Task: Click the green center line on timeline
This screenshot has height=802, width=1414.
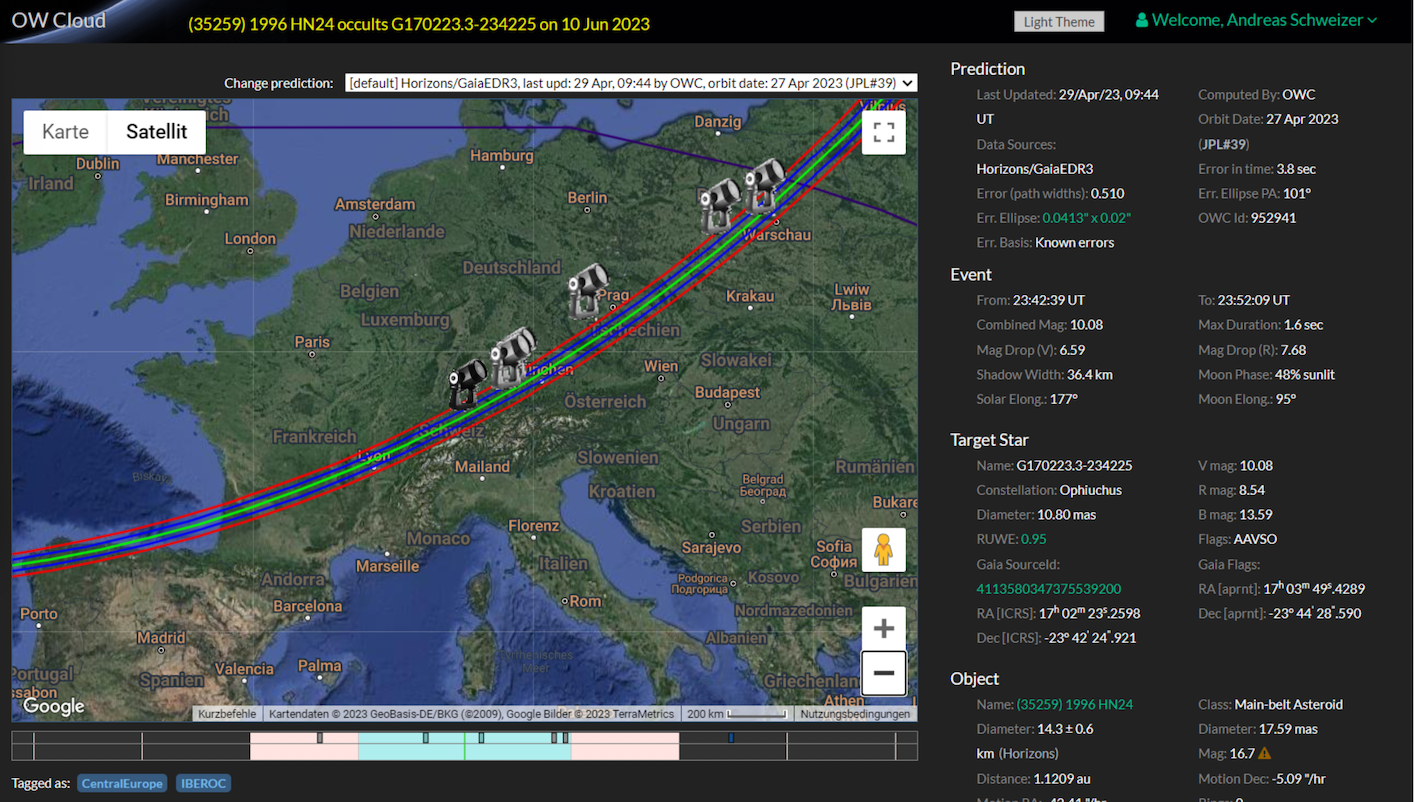Action: 464,746
